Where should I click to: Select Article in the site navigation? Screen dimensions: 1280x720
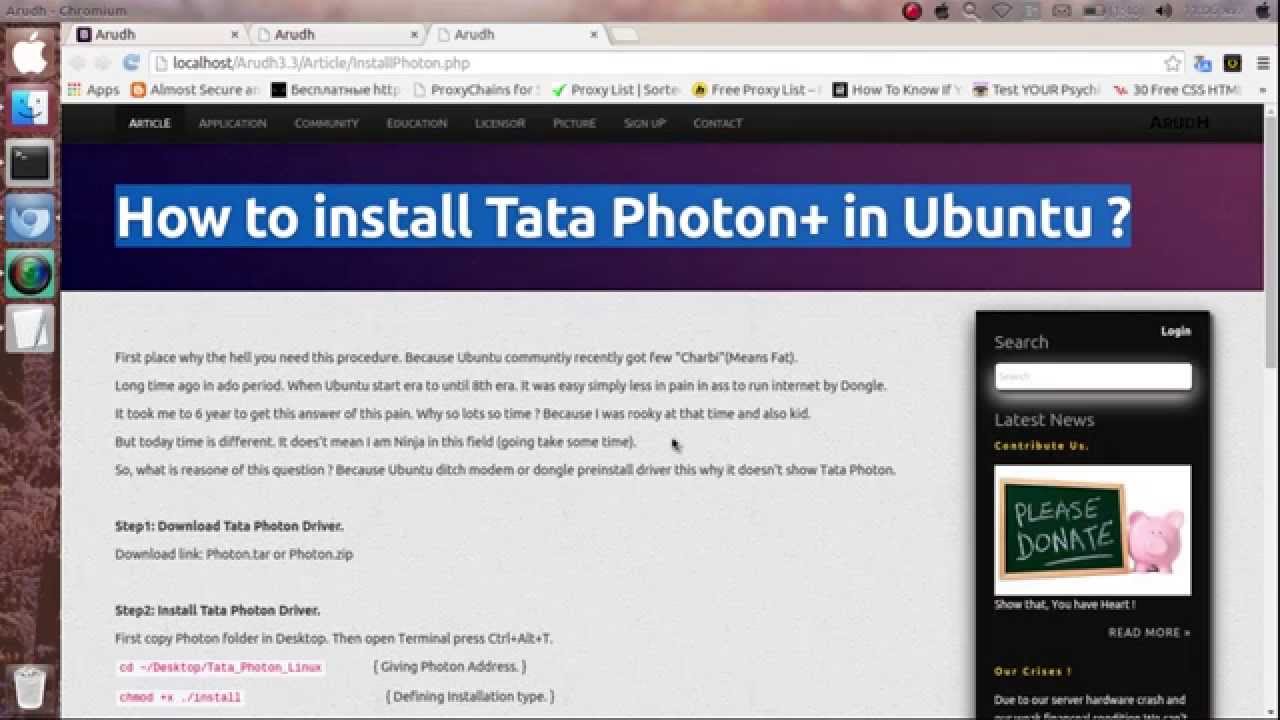(149, 123)
